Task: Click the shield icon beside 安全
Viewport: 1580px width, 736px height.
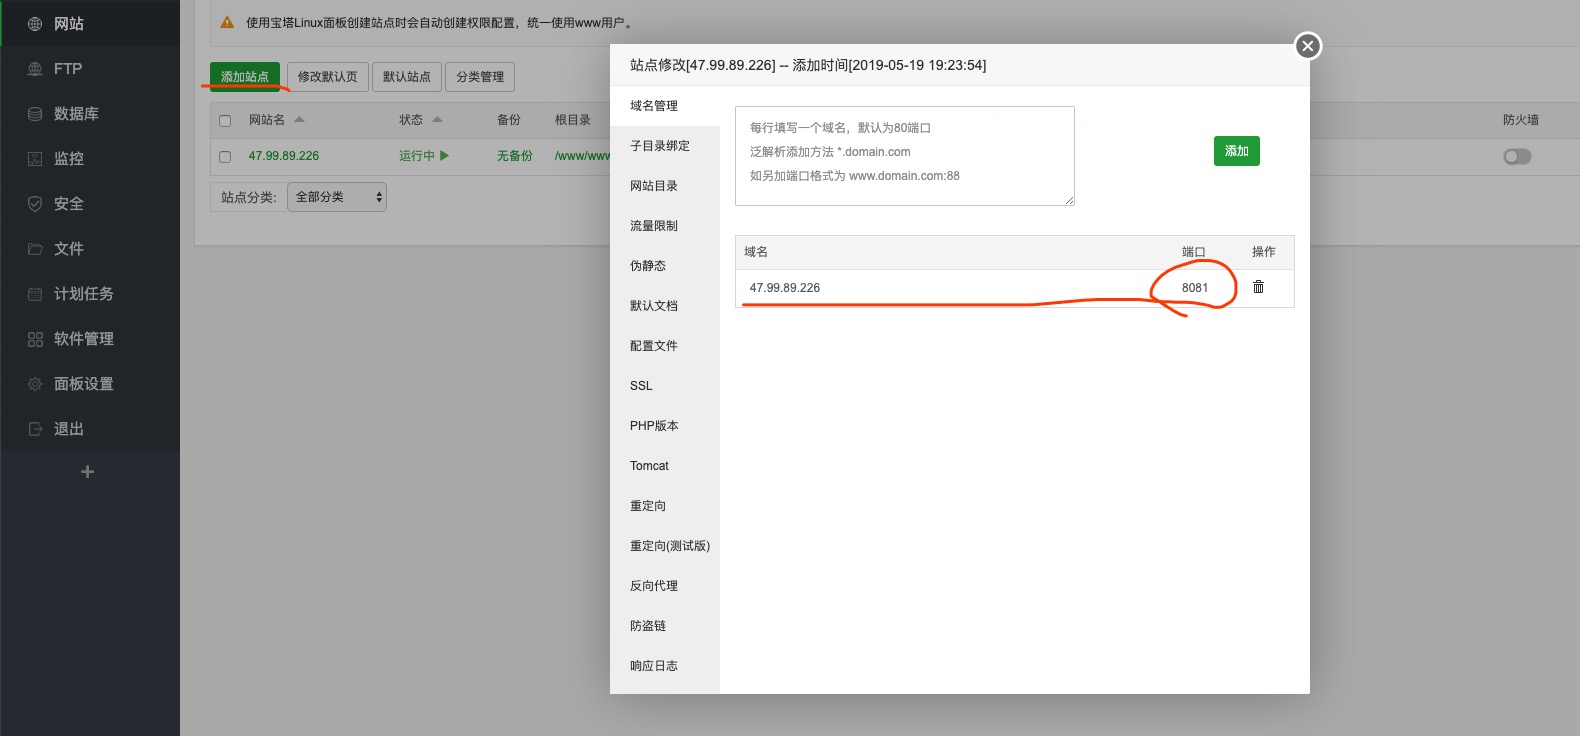Action: (35, 204)
